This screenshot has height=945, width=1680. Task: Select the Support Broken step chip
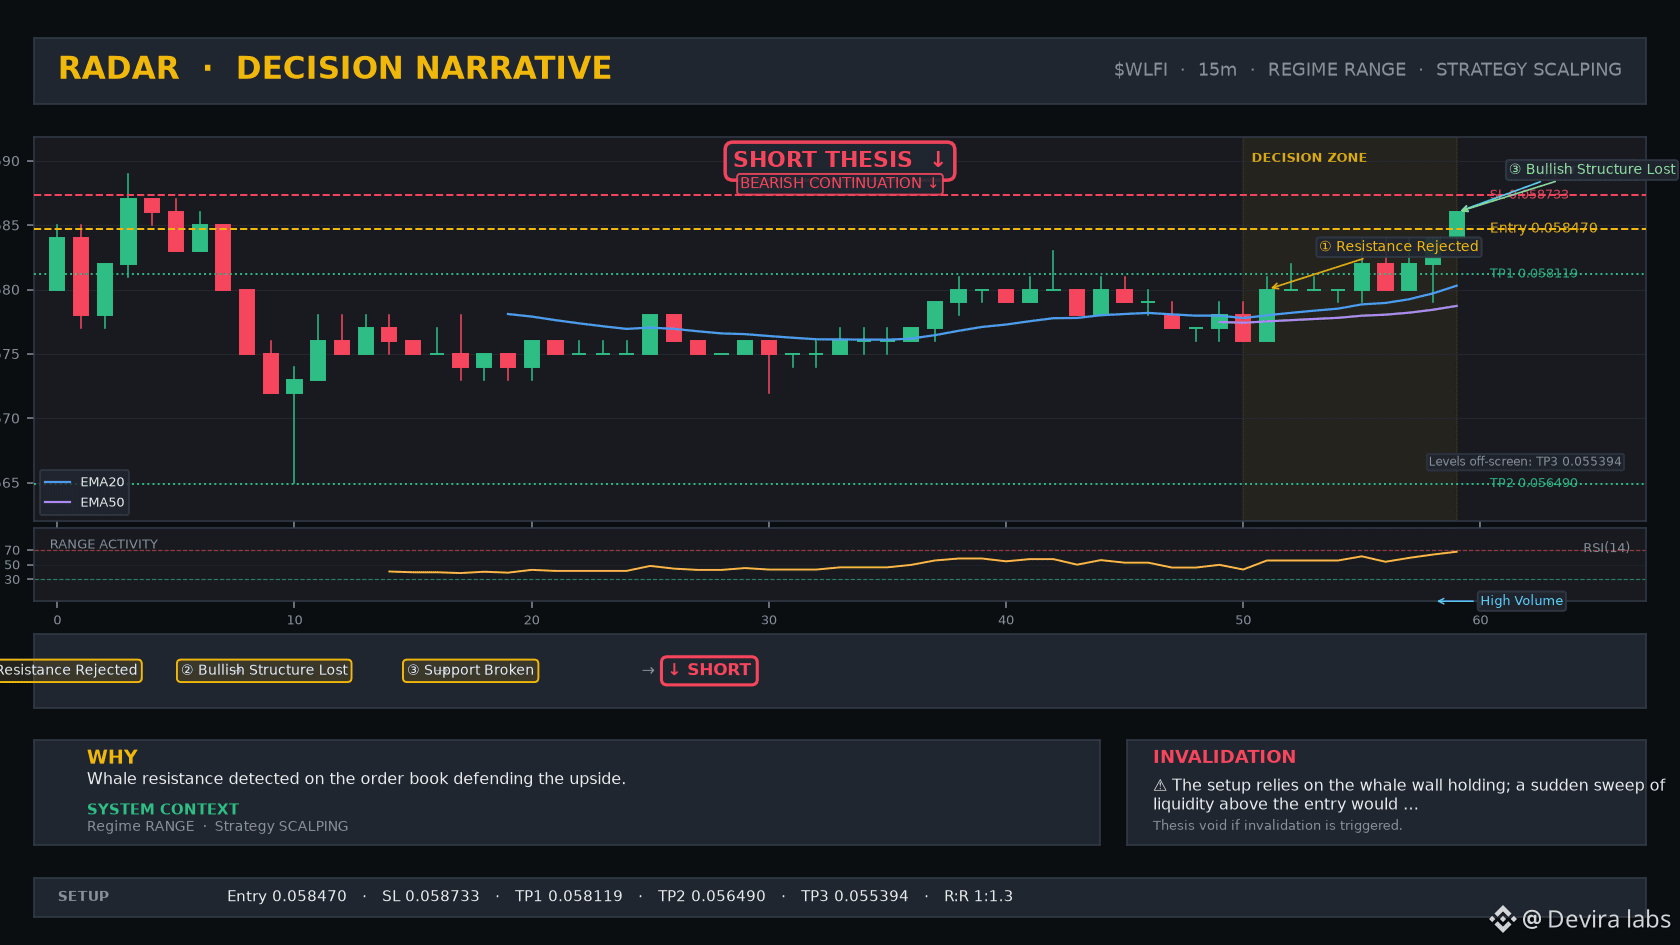[470, 670]
